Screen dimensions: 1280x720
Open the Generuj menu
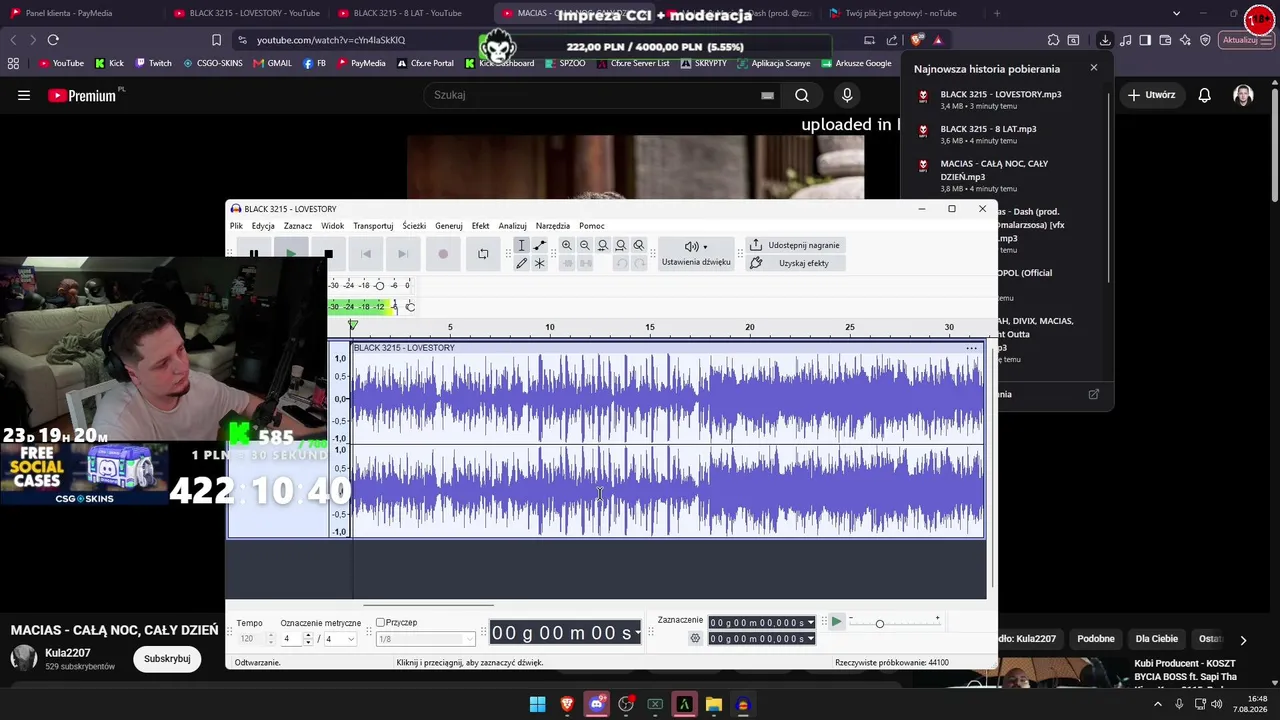(x=449, y=226)
